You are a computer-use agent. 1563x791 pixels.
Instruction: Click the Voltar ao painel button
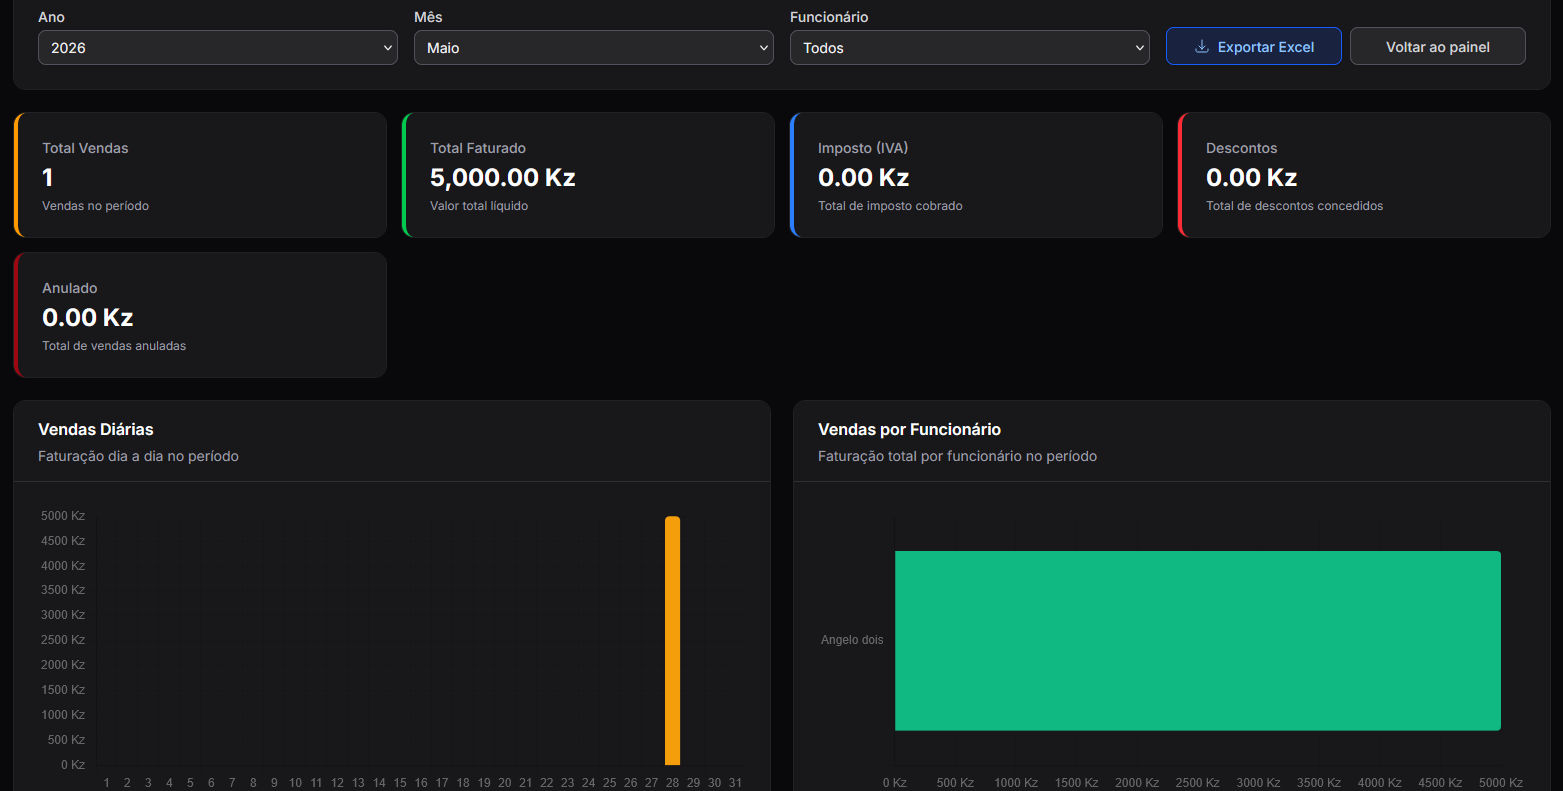(x=1438, y=47)
